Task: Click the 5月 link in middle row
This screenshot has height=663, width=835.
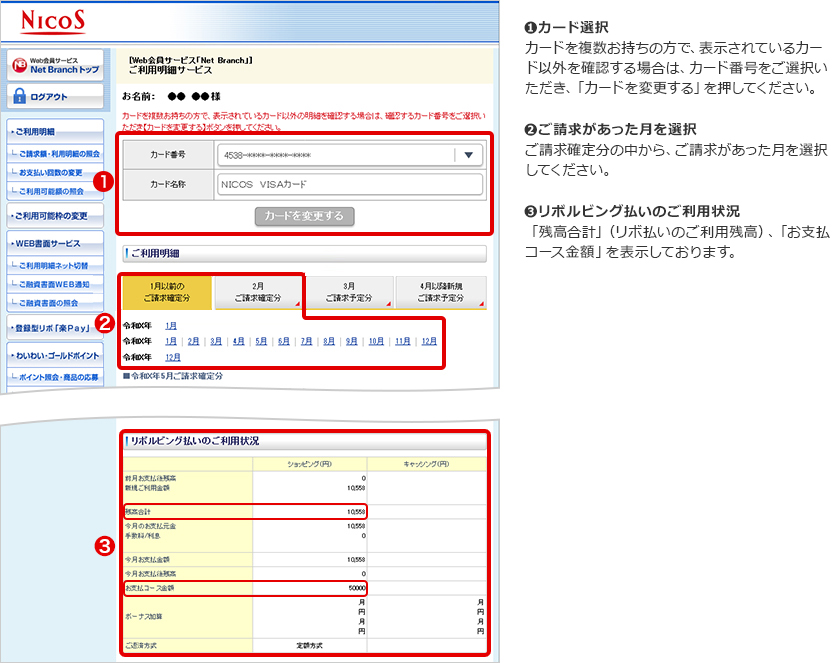Action: [x=261, y=341]
